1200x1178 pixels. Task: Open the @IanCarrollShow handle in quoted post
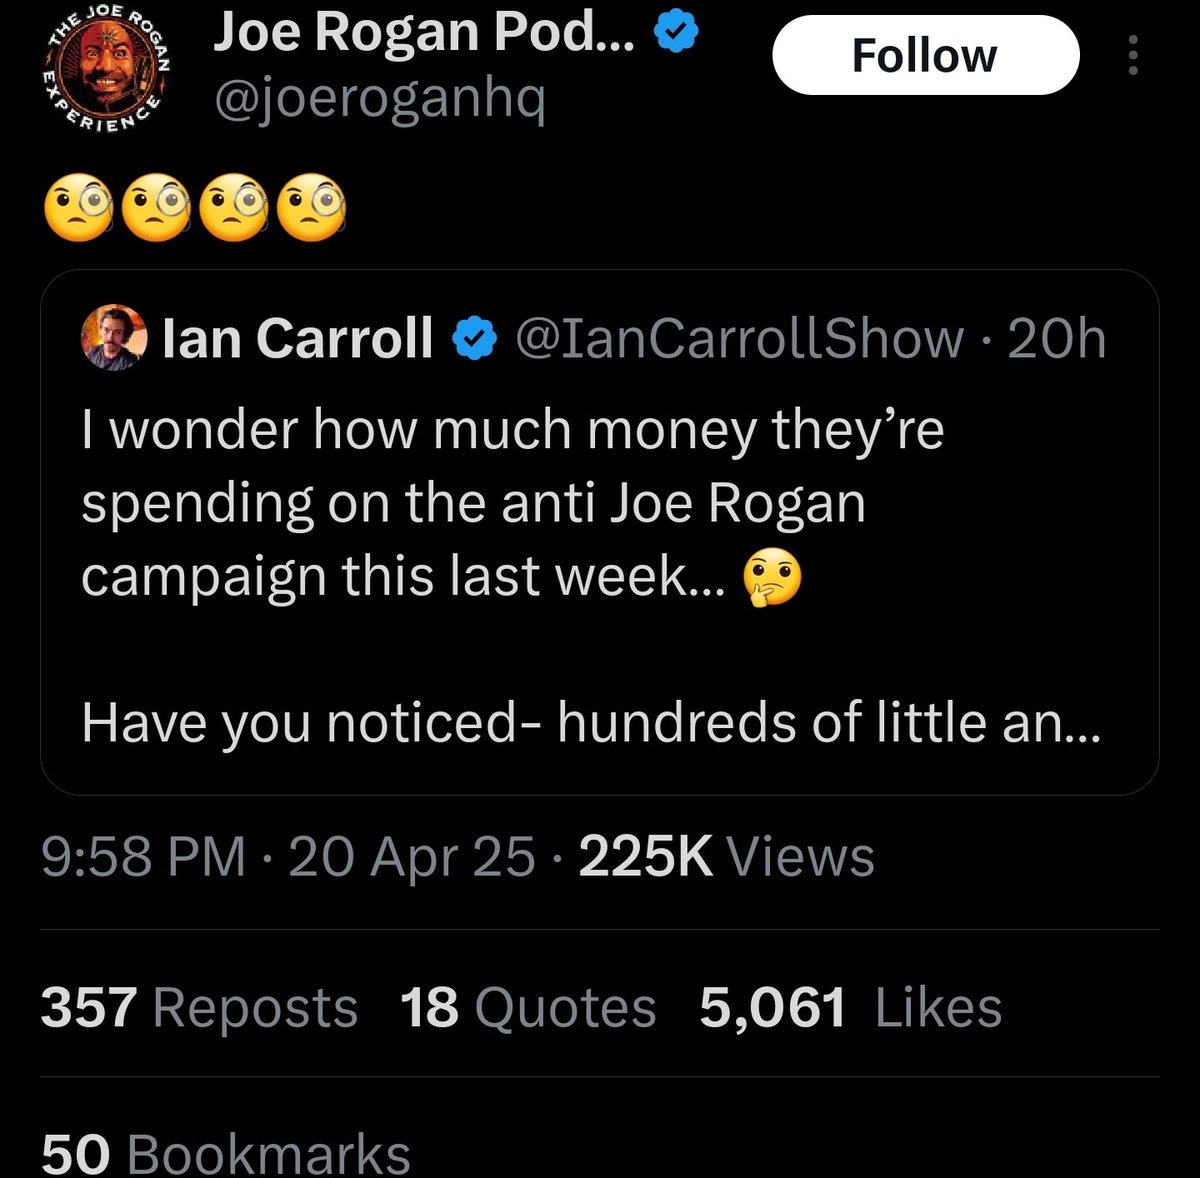pos(739,338)
